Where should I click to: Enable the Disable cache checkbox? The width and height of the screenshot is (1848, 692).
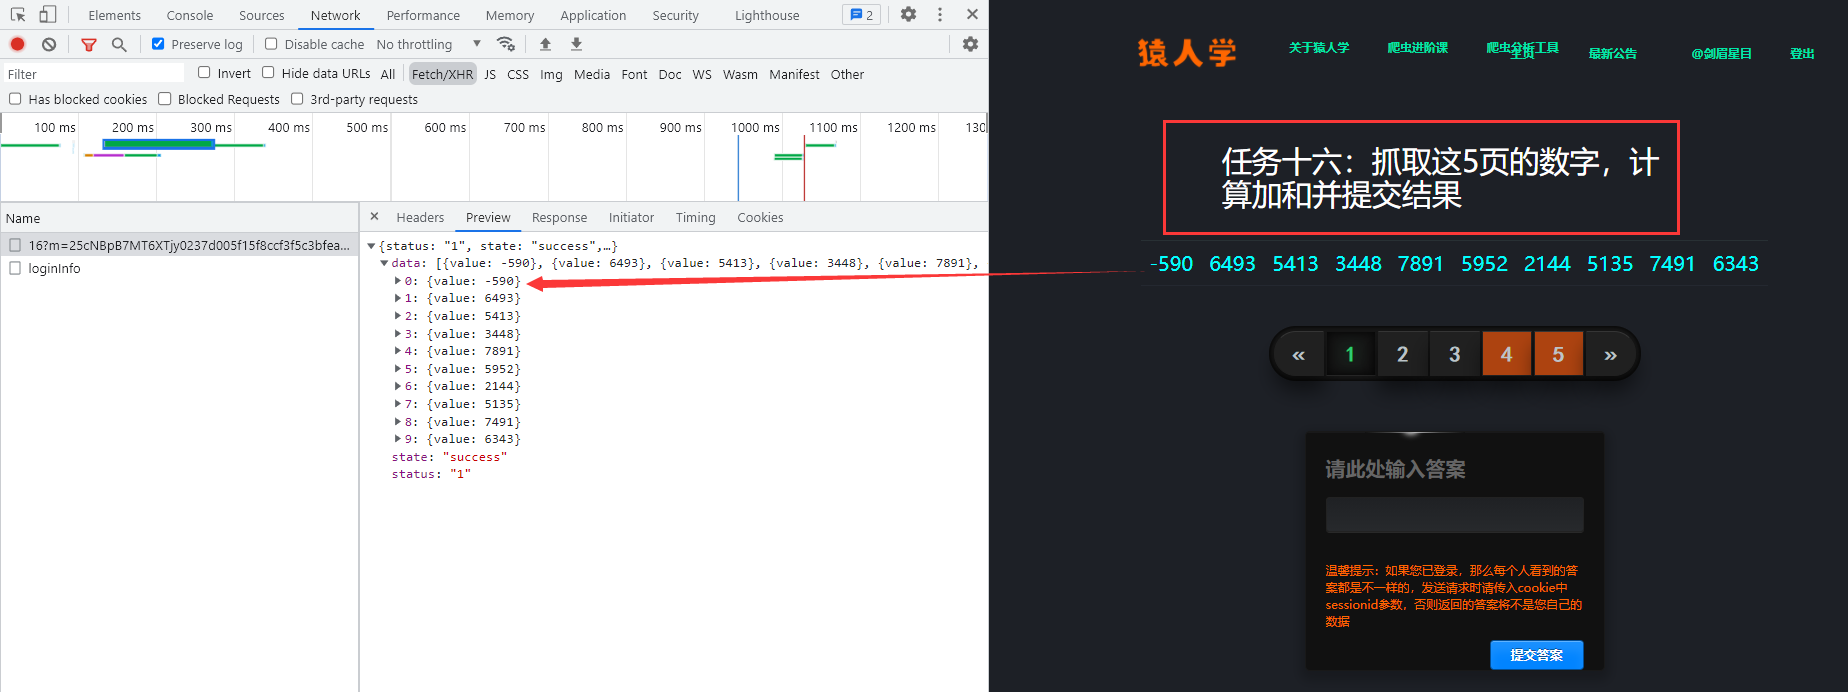point(271,44)
